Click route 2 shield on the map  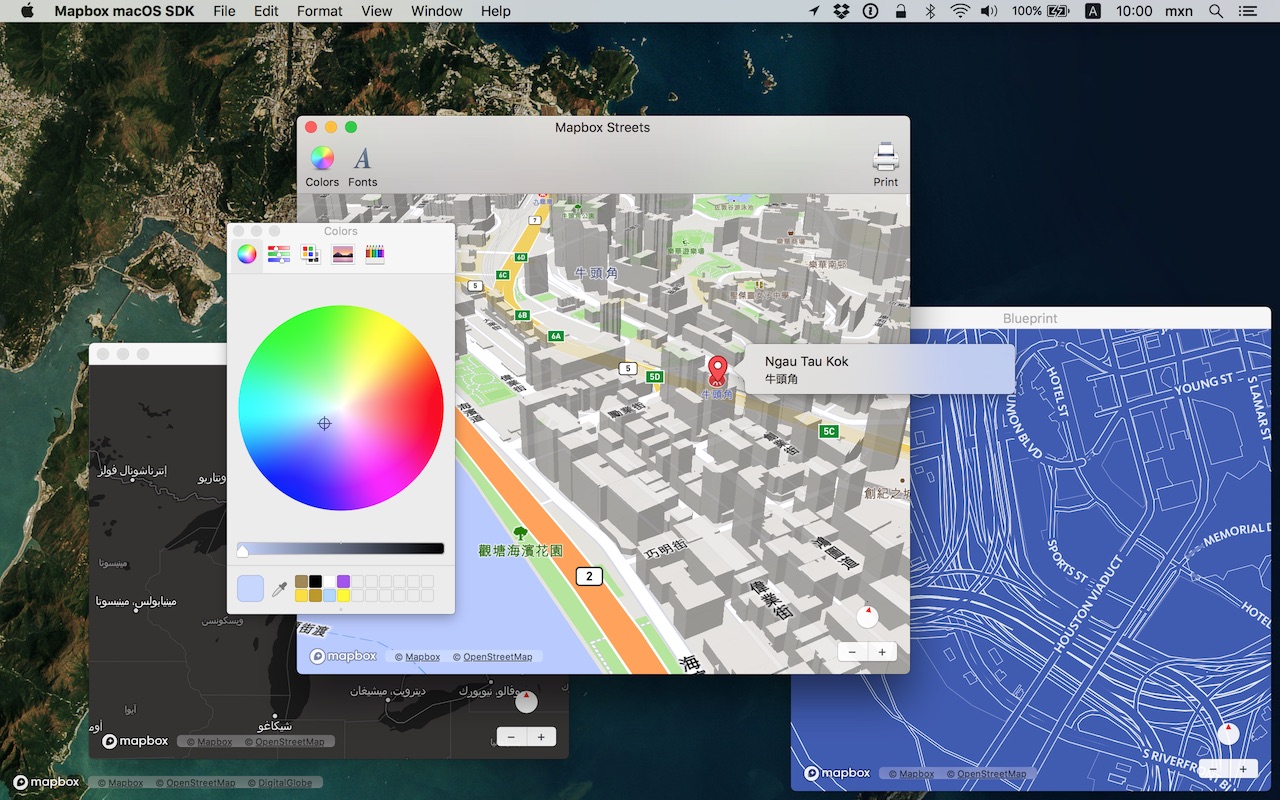[x=589, y=576]
